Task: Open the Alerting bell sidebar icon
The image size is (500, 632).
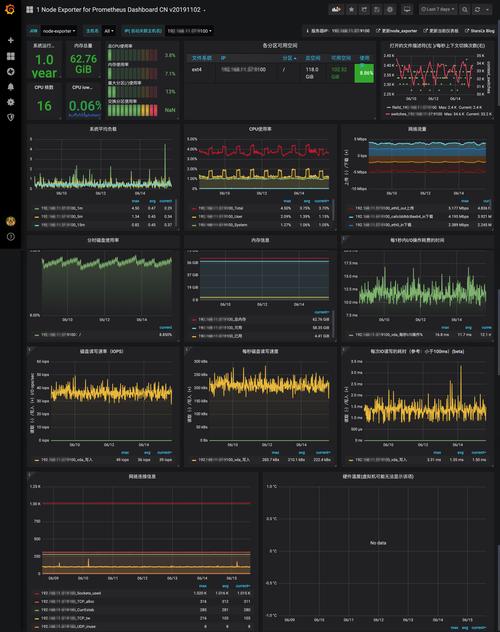Action: click(11, 87)
